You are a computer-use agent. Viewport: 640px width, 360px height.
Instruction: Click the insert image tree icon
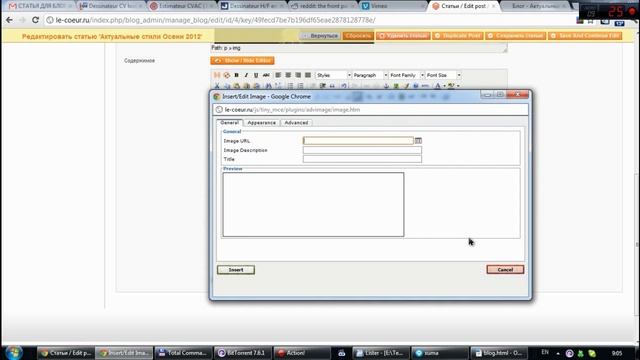(396, 86)
